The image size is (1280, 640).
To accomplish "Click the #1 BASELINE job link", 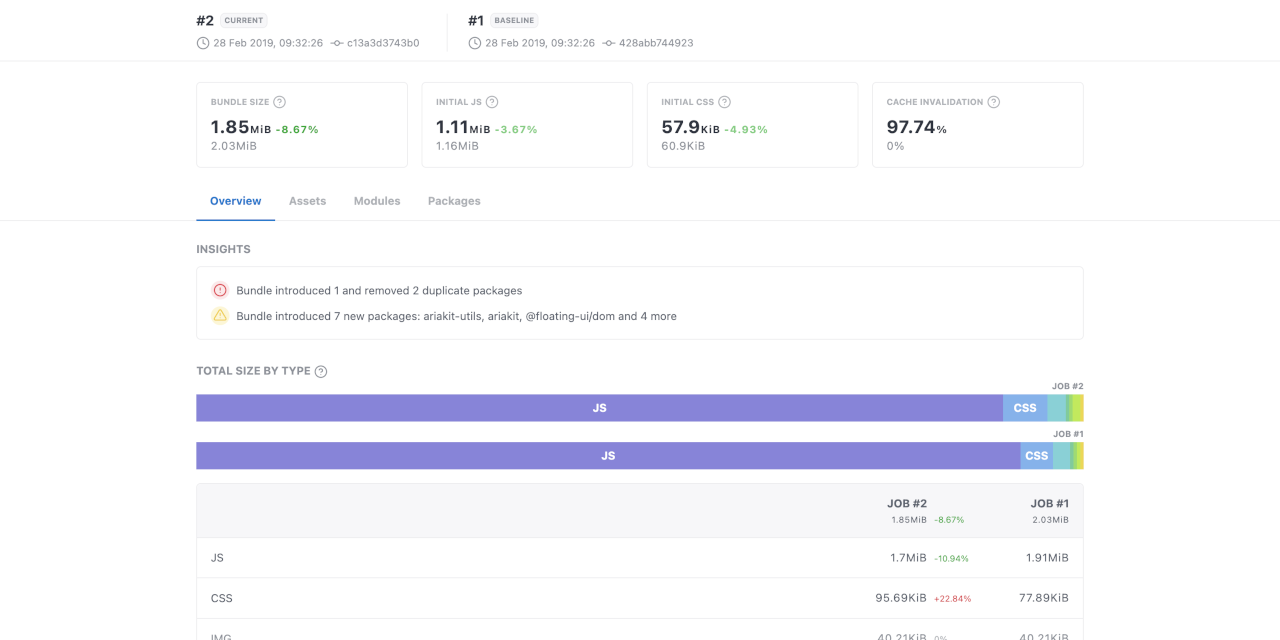I will pos(474,20).
